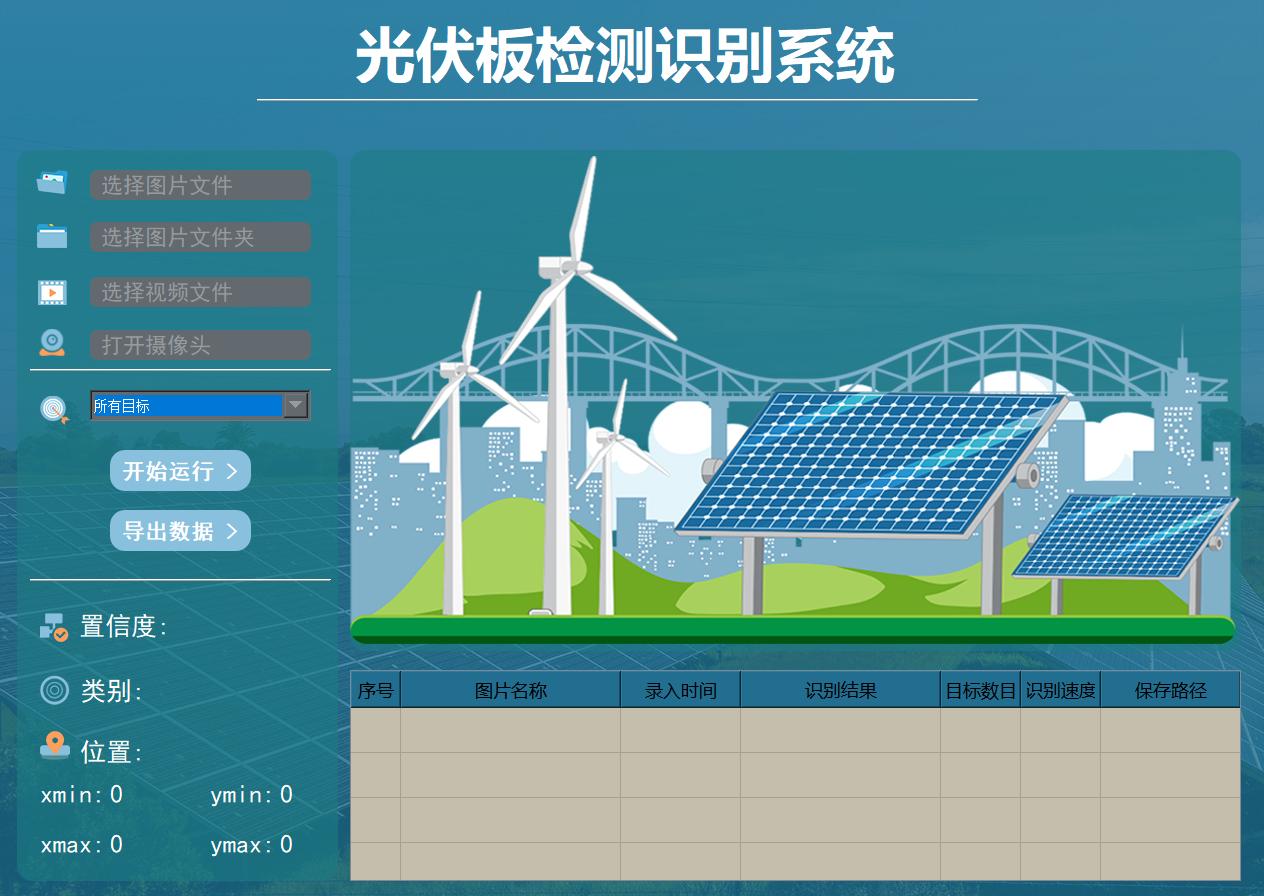Click the 识别结果 column header
Image resolution: width=1264 pixels, height=896 pixels.
(x=840, y=690)
